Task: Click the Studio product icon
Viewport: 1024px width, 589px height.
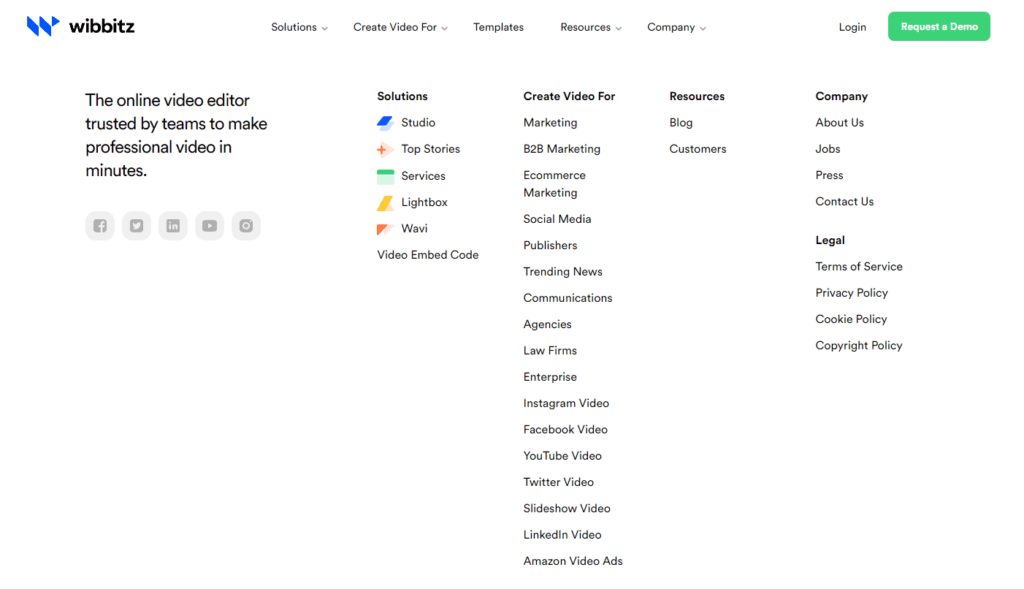Action: click(x=385, y=123)
